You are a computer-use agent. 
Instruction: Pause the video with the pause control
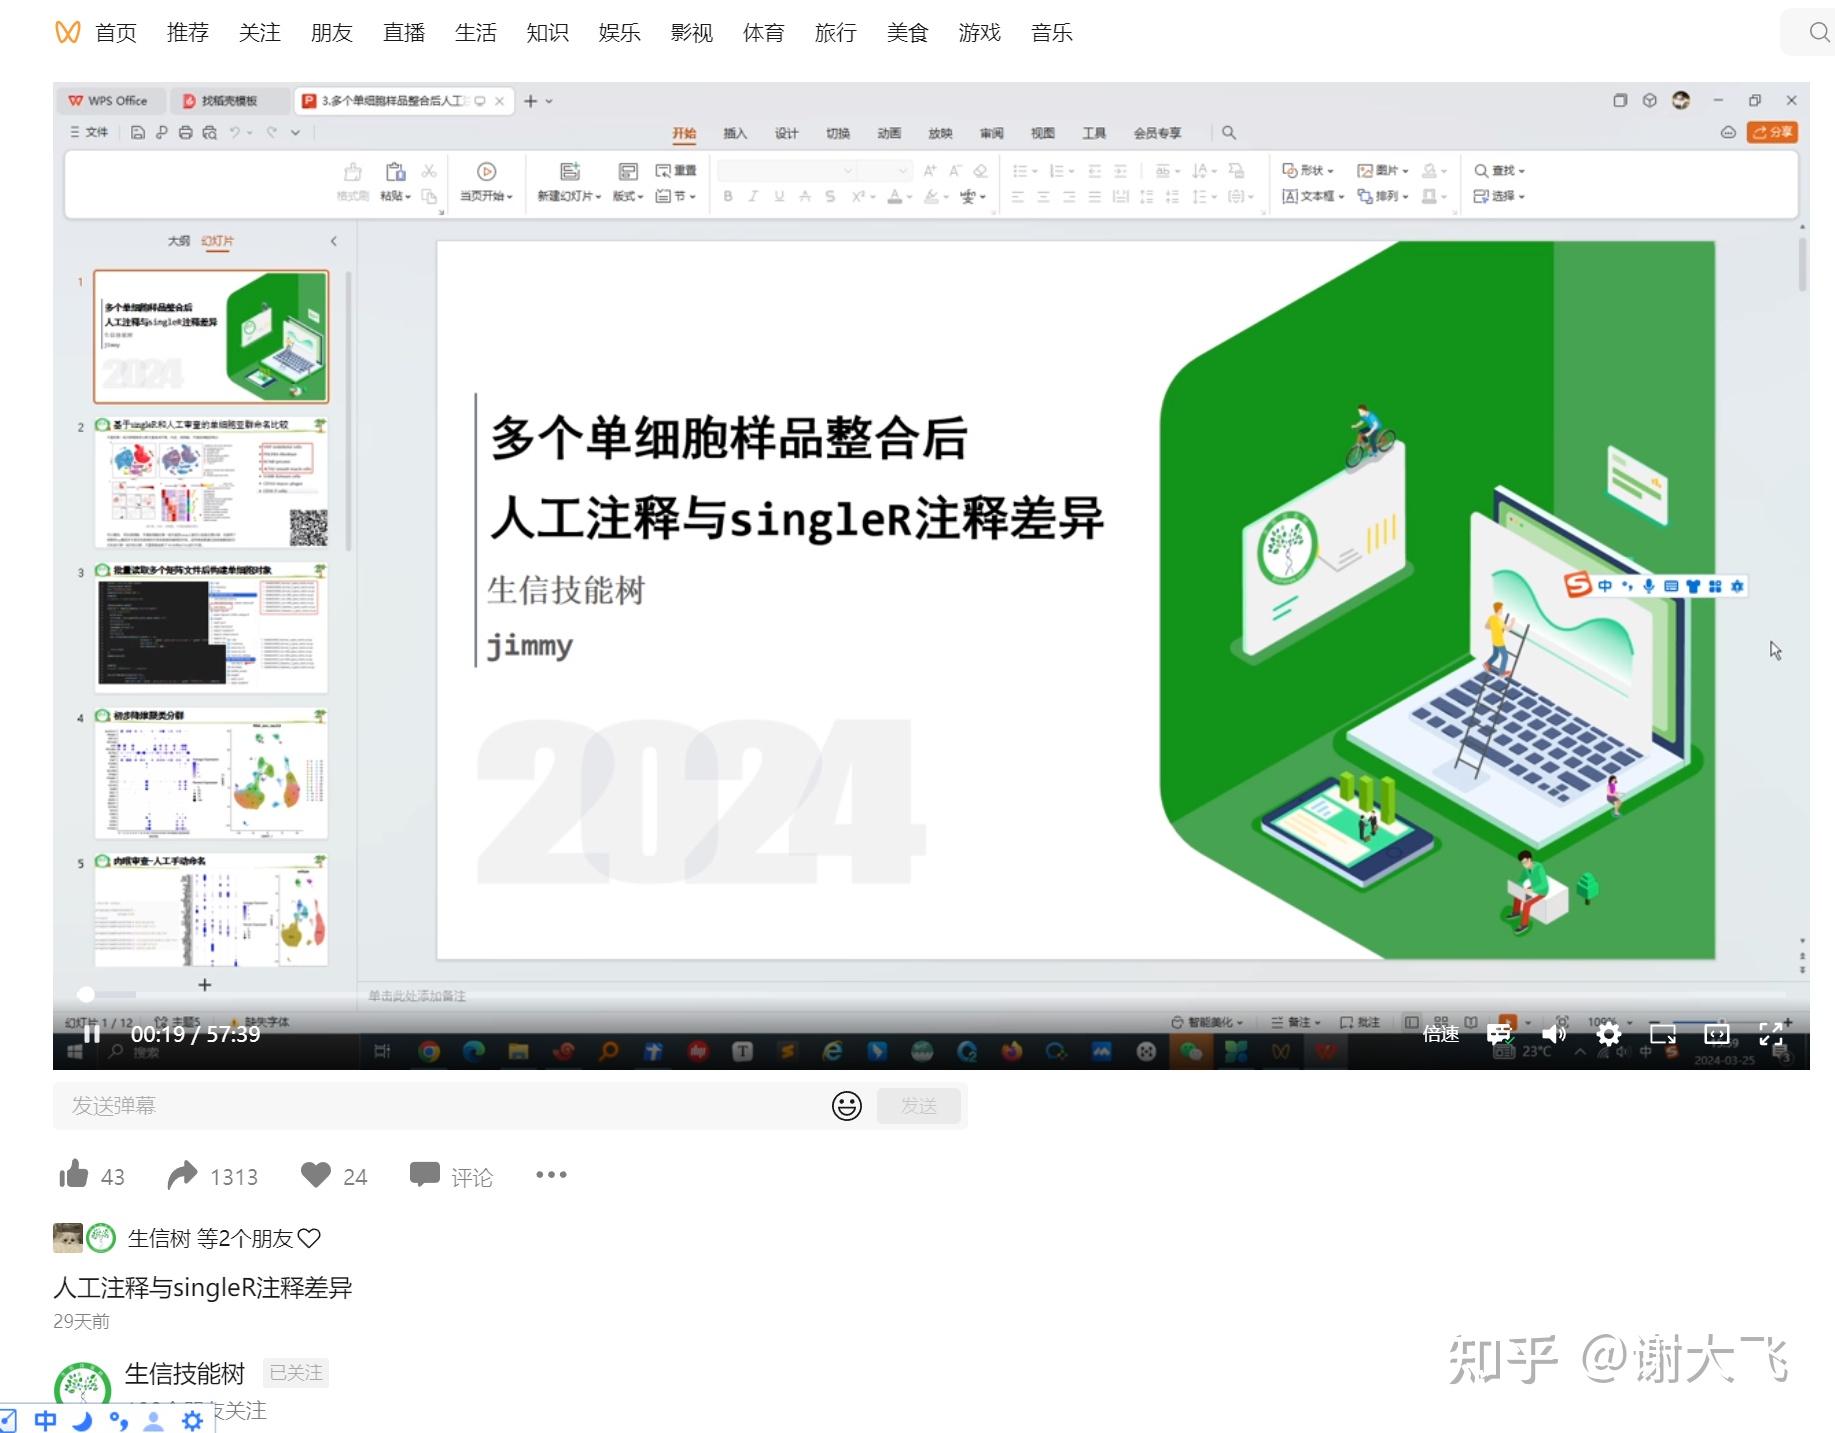tap(91, 1034)
